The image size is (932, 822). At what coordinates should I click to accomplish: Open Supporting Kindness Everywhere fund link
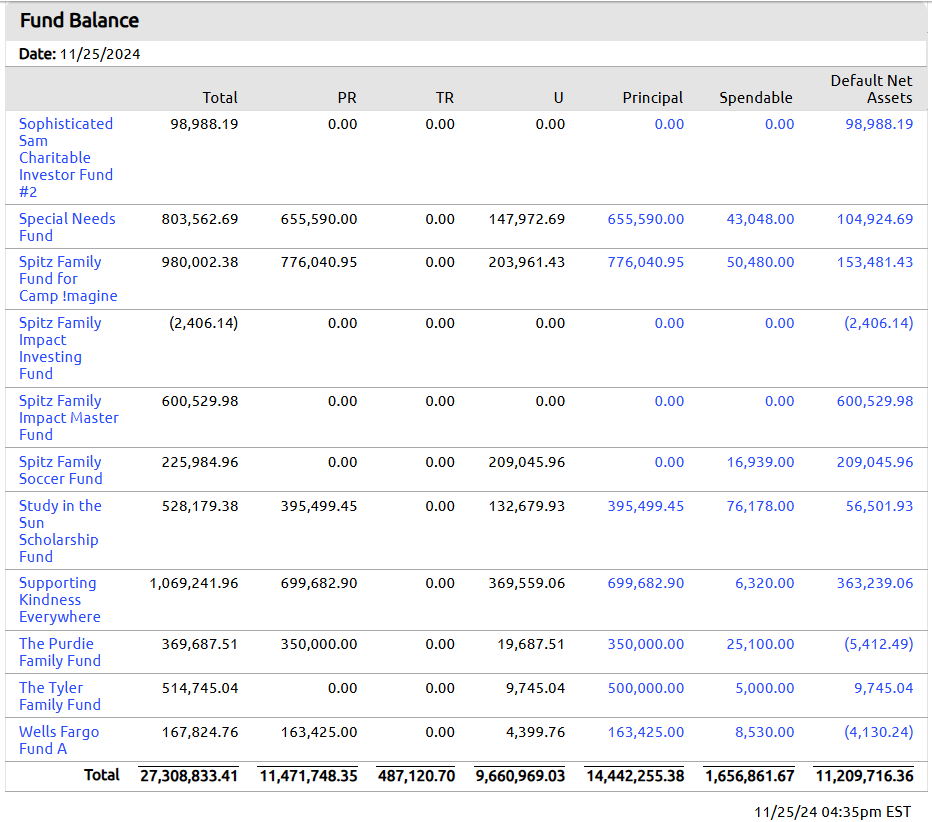coord(59,600)
